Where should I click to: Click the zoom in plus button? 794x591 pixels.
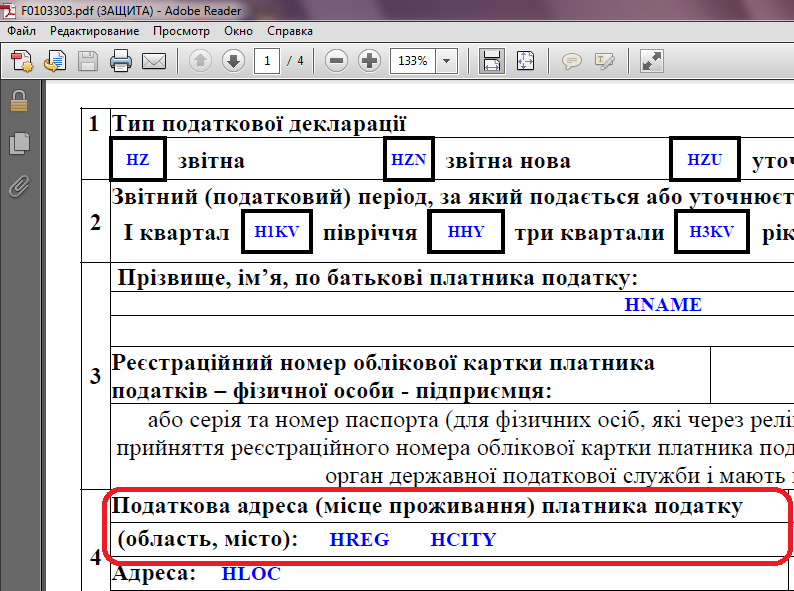click(x=370, y=61)
